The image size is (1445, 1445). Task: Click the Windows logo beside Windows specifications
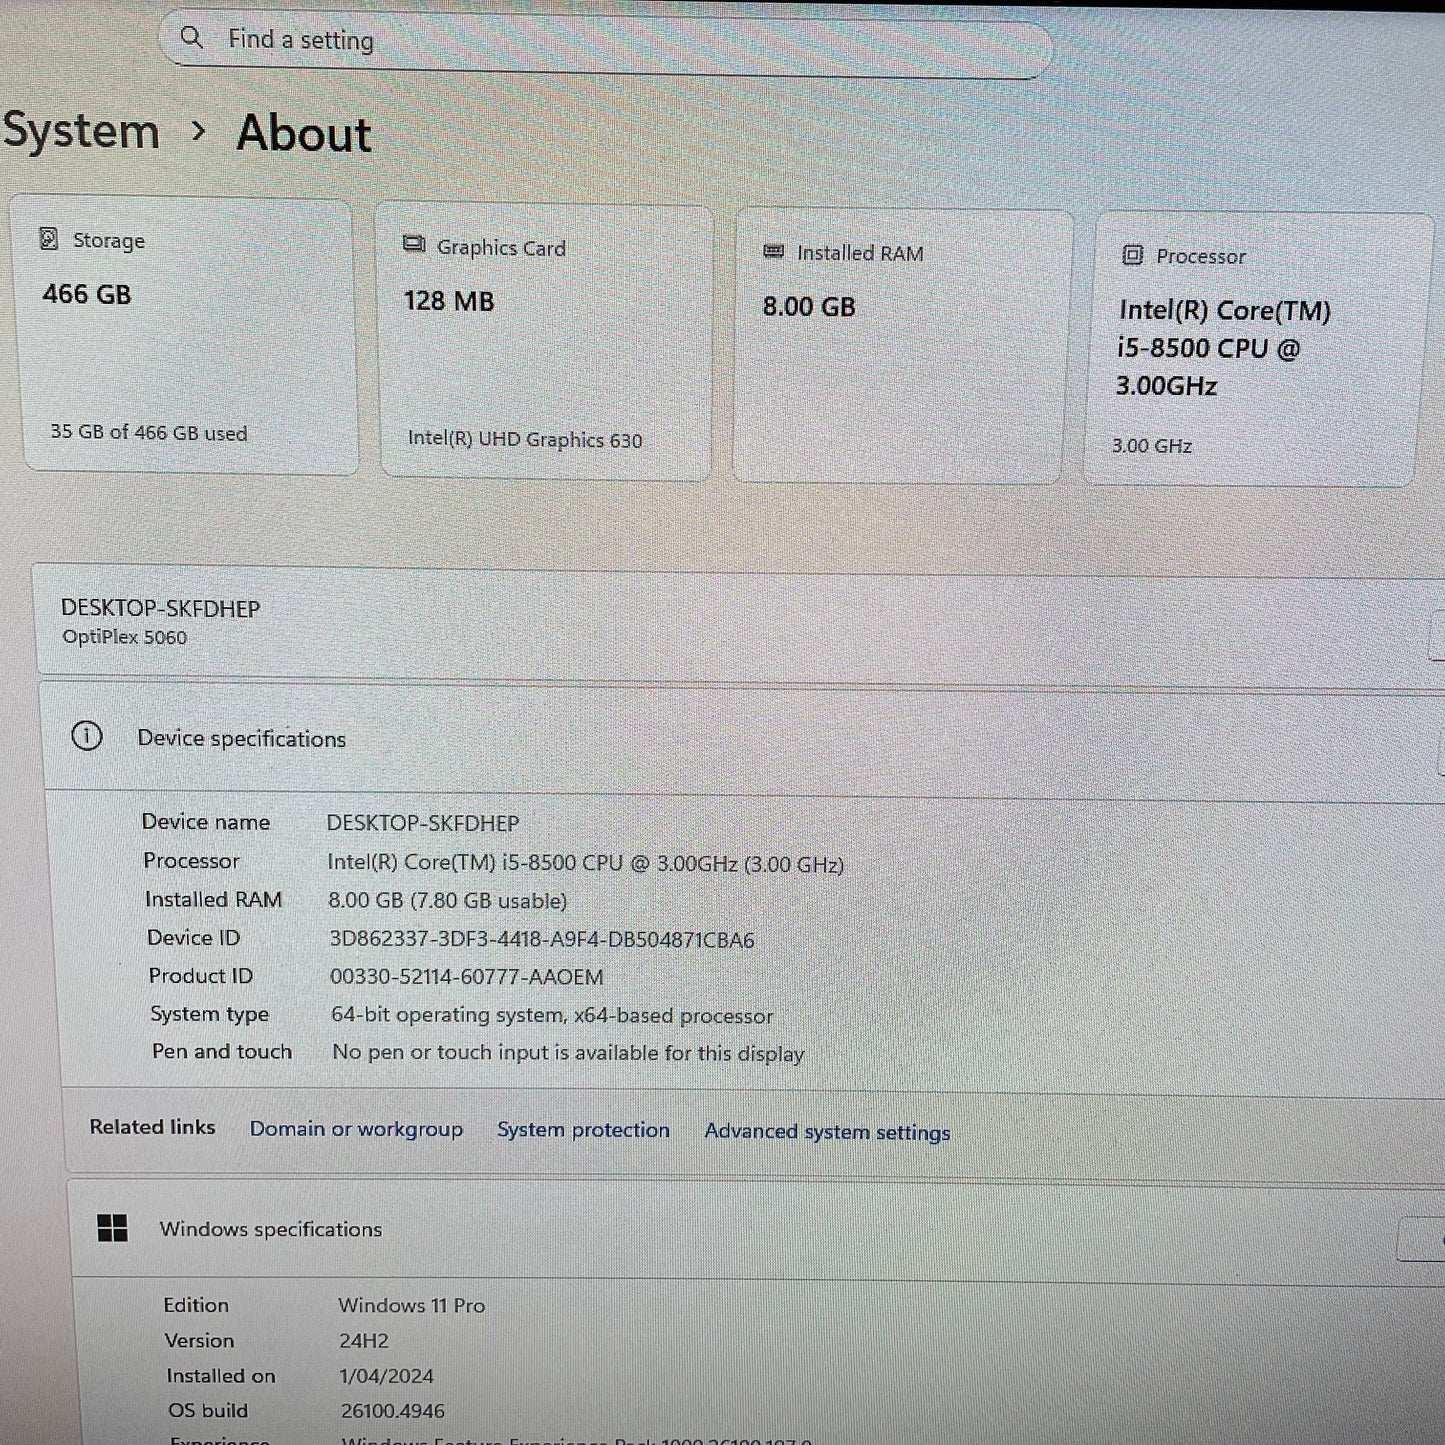113,1229
